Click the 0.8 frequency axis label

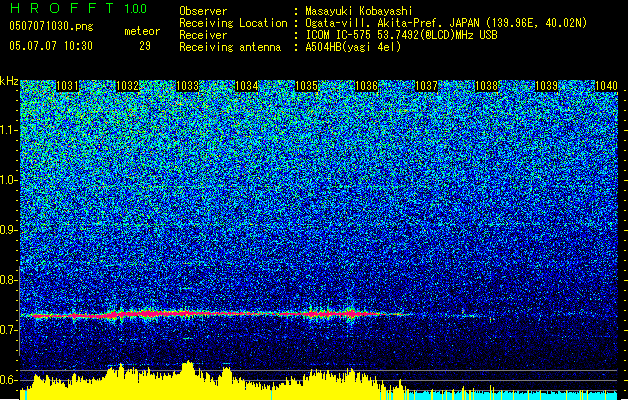tap(8, 280)
